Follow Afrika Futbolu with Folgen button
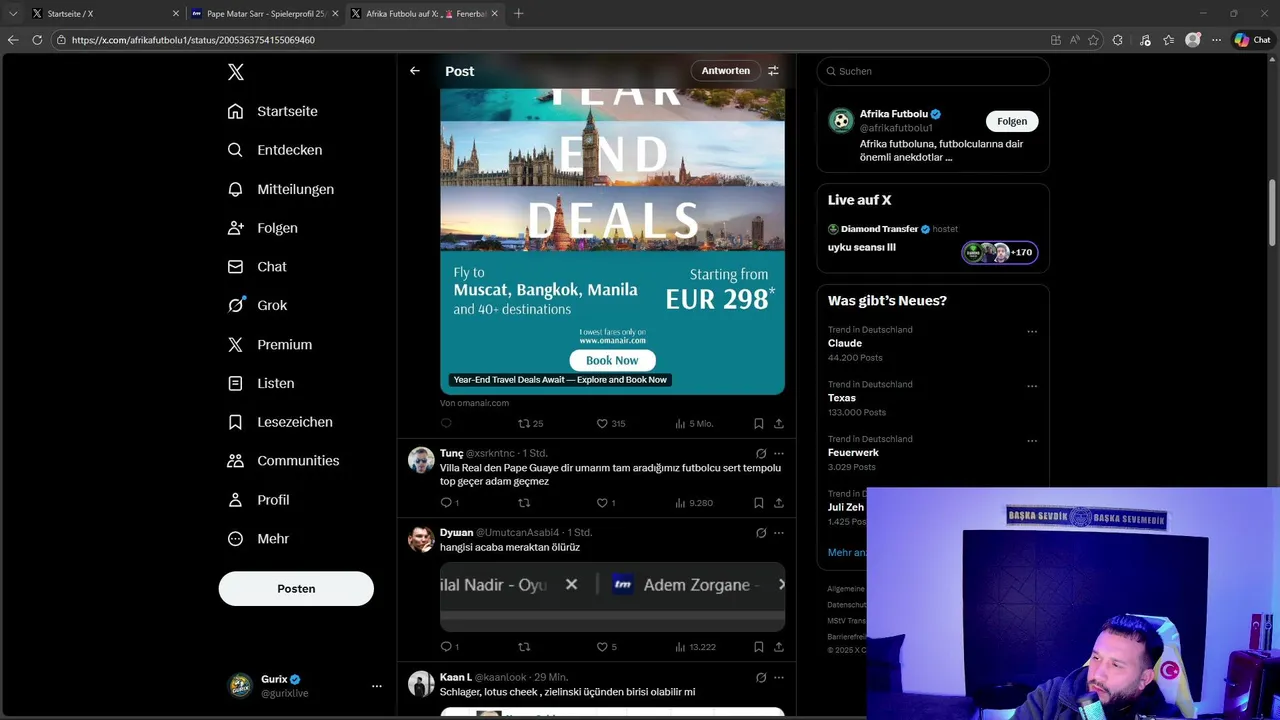 [1012, 121]
